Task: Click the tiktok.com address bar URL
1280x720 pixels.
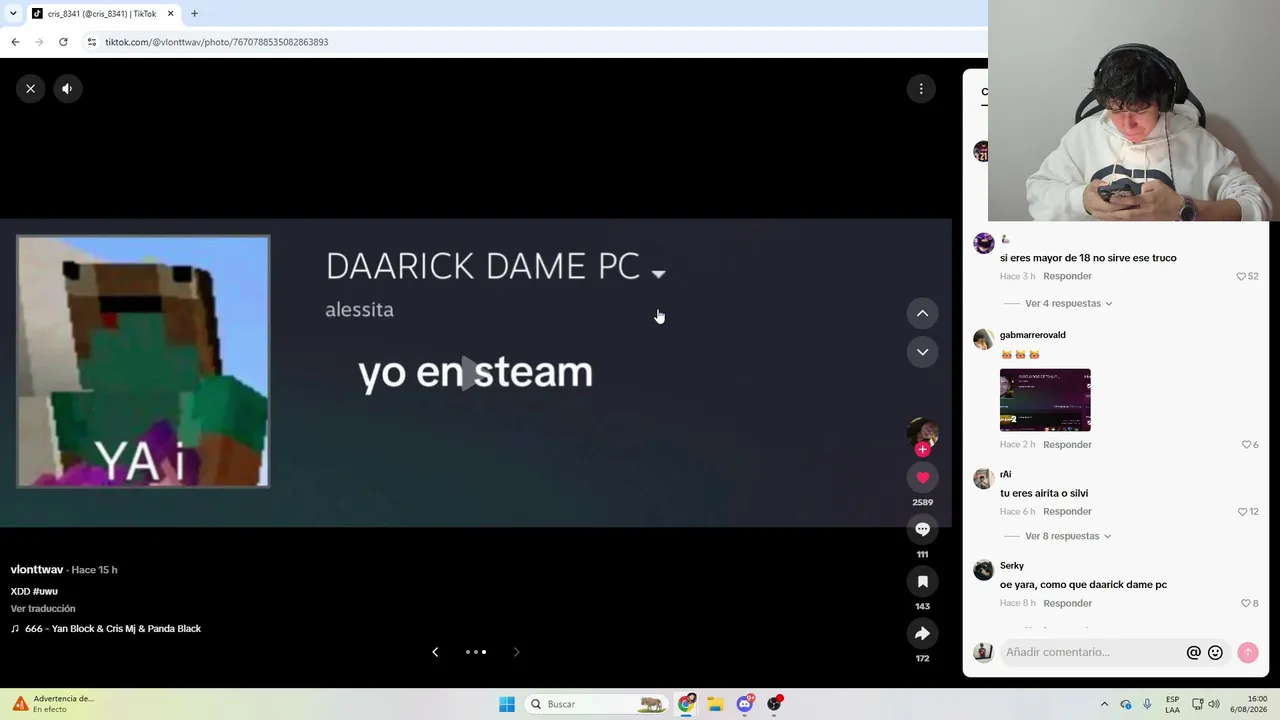Action: pyautogui.click(x=217, y=42)
